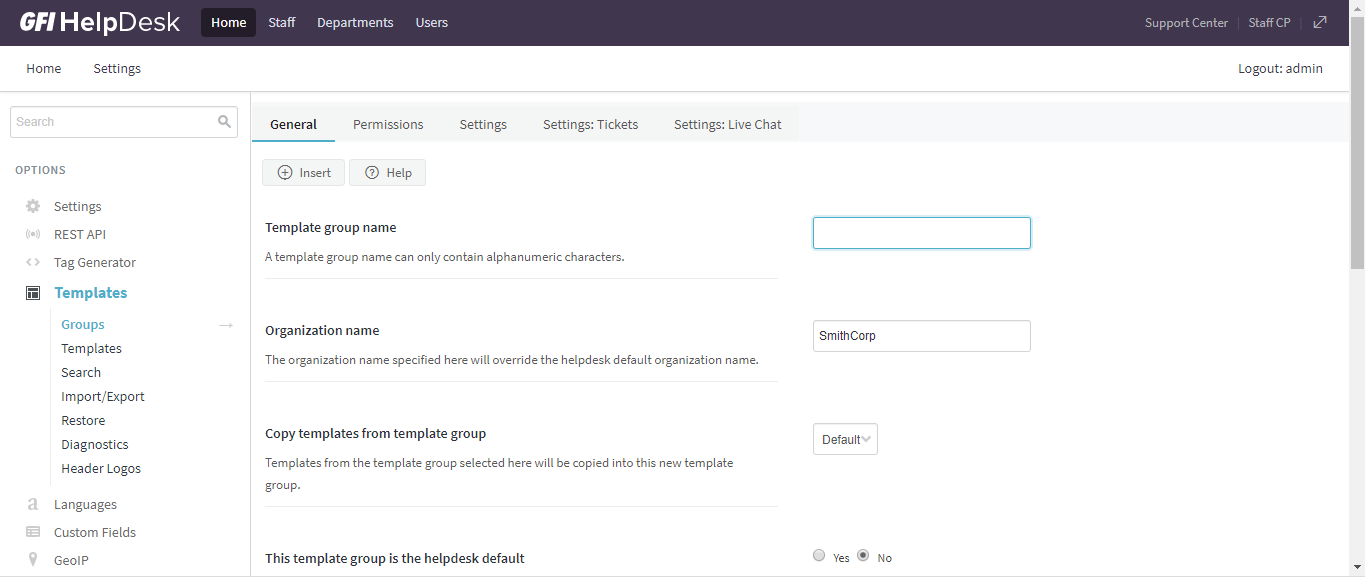Open the Copy templates Default dropdown
This screenshot has height=582, width=1365.
click(845, 439)
